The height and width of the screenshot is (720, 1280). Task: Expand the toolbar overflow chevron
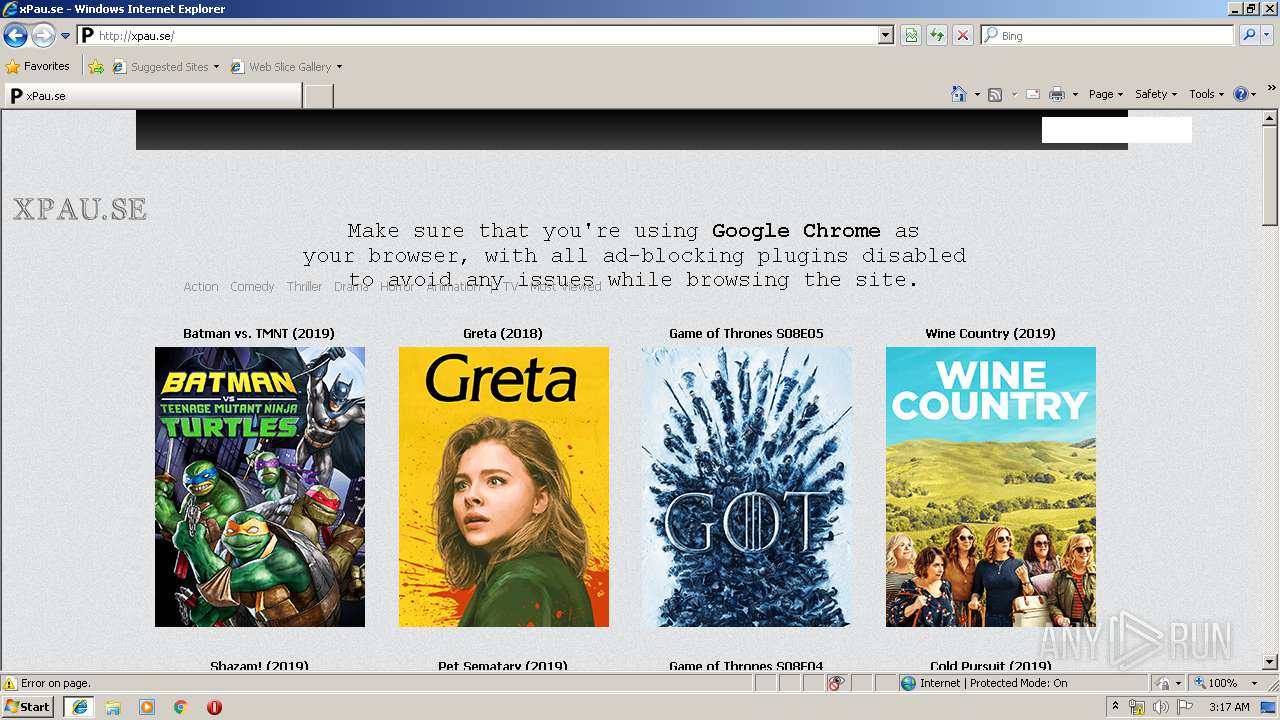coord(1272,90)
